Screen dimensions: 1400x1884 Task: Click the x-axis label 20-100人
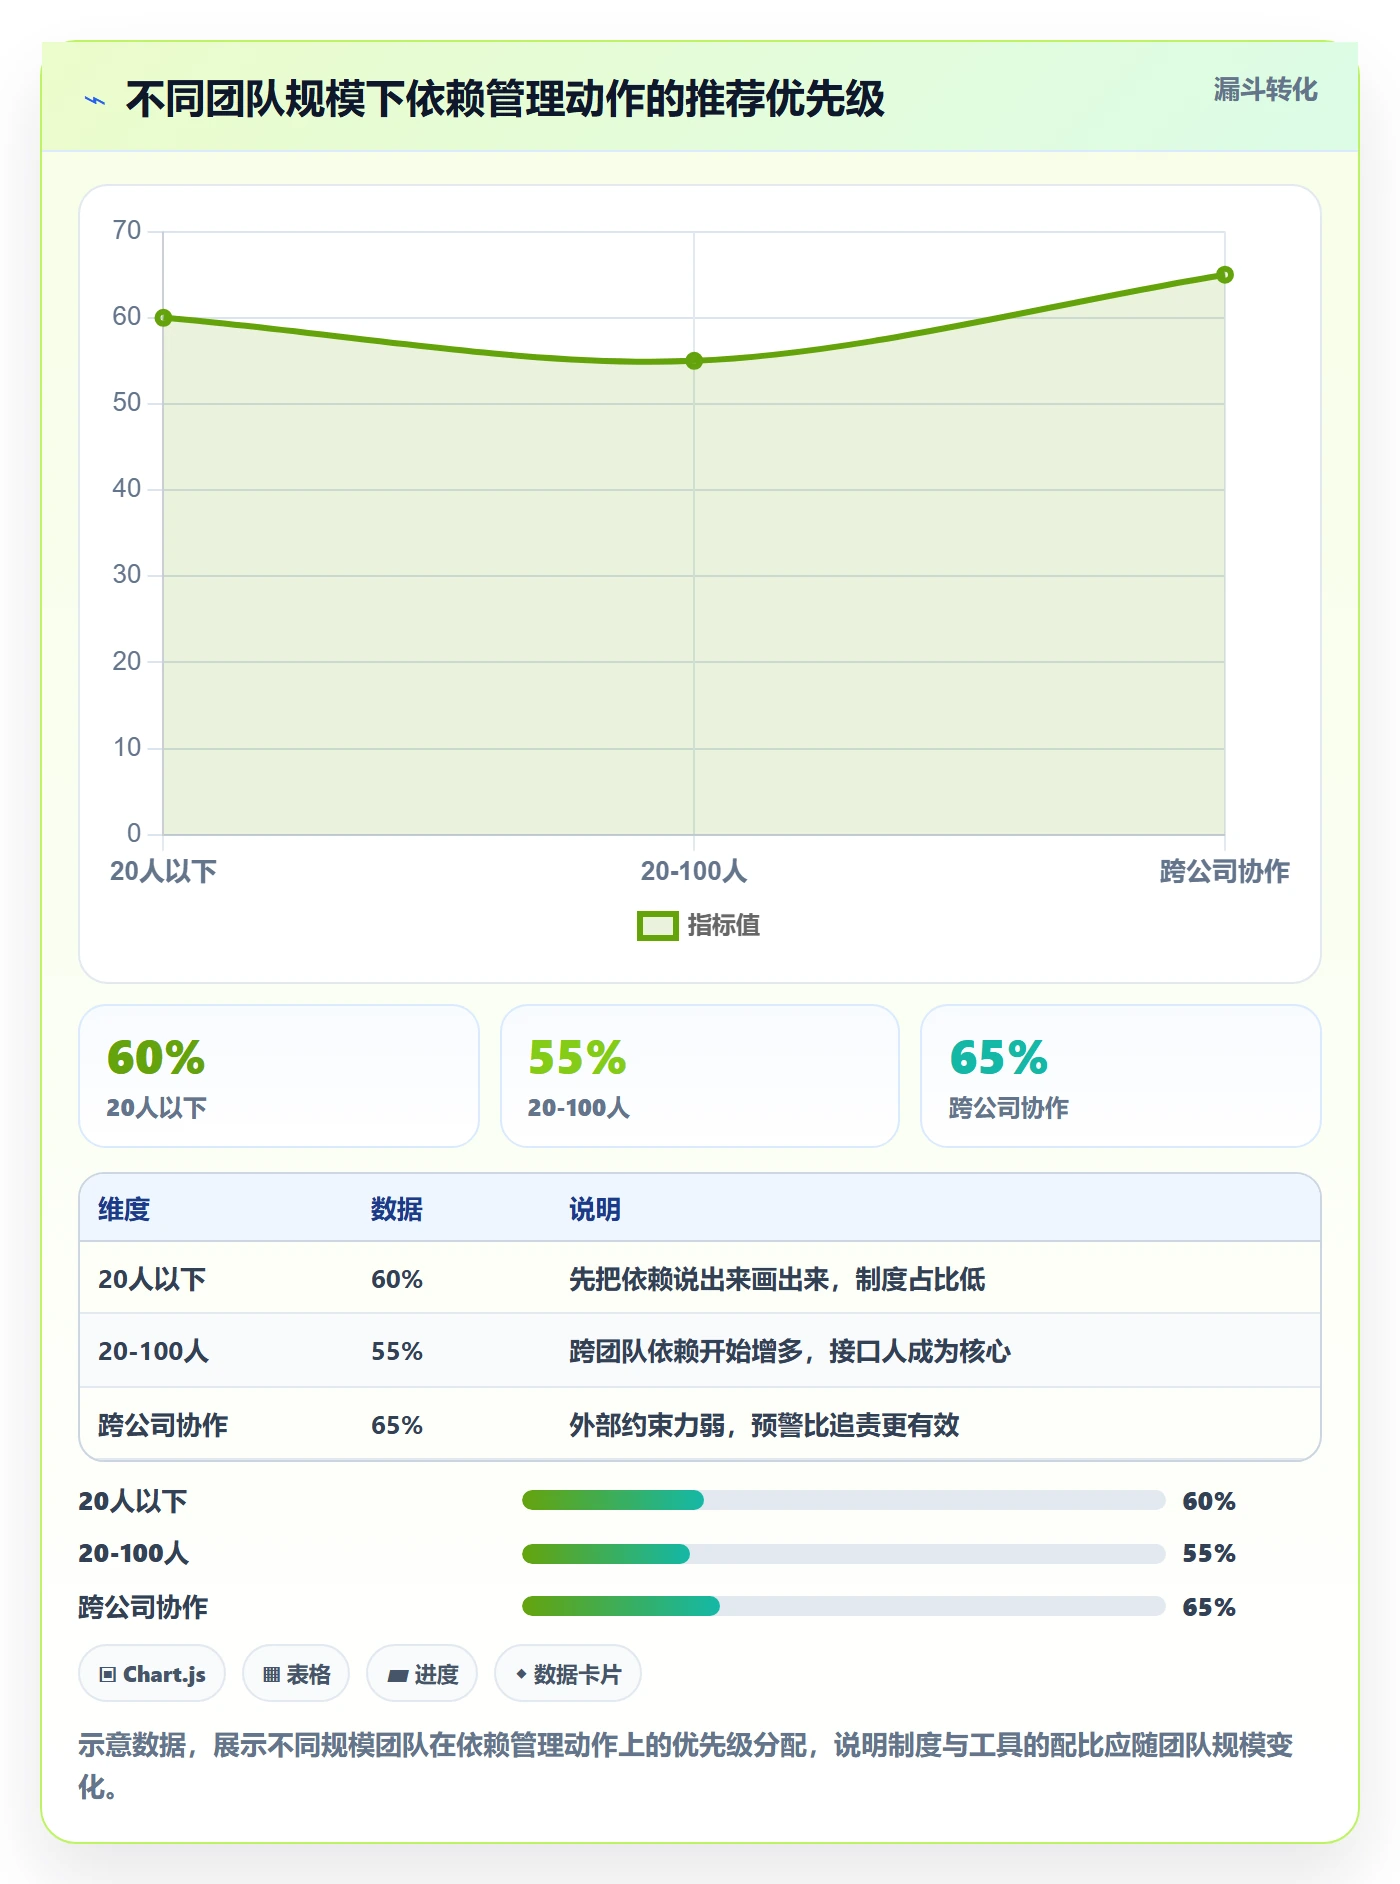[x=694, y=871]
